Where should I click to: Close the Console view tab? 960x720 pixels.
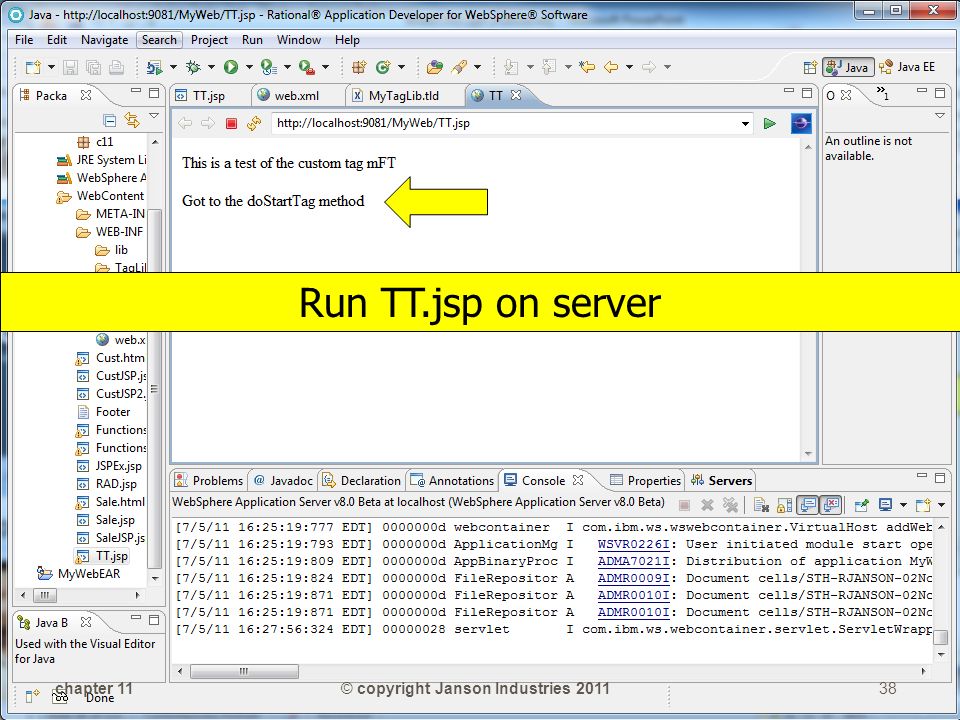point(578,480)
